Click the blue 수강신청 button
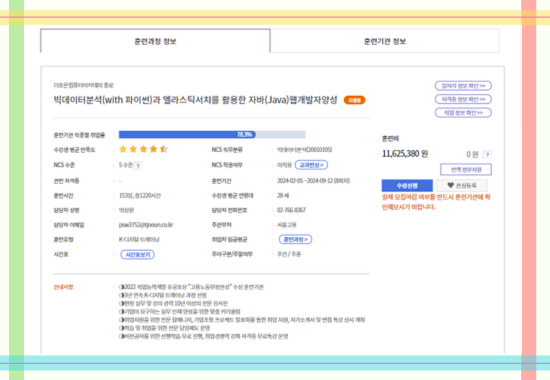This screenshot has width=550, height=380. coord(407,185)
